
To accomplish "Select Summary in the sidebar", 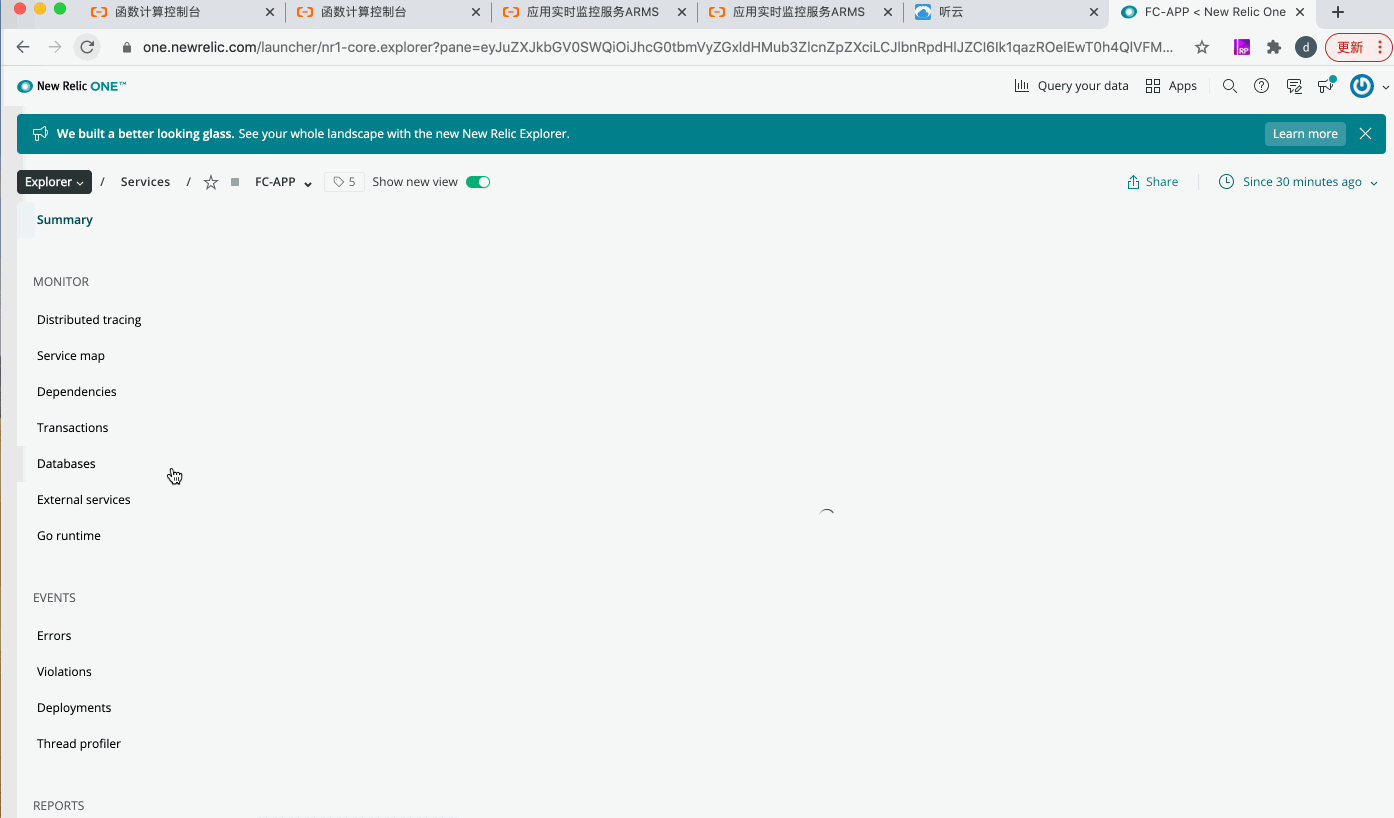I will pos(65,220).
